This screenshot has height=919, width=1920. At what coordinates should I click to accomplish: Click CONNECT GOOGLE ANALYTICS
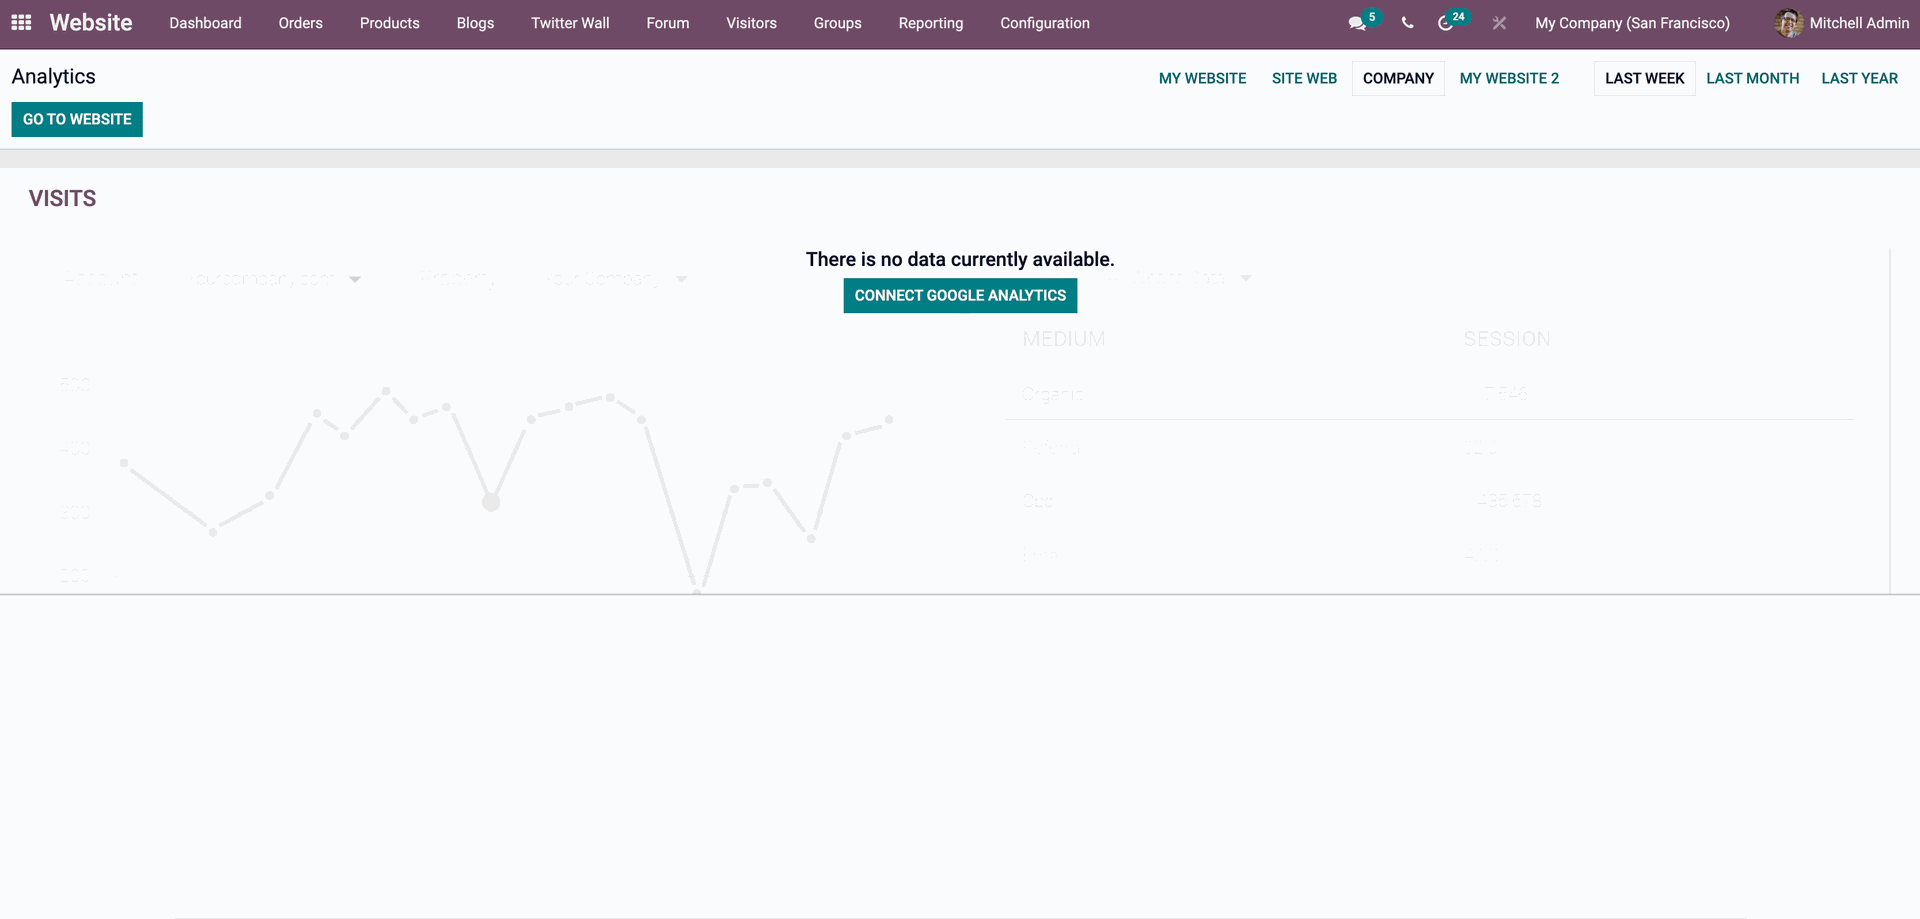click(x=959, y=295)
